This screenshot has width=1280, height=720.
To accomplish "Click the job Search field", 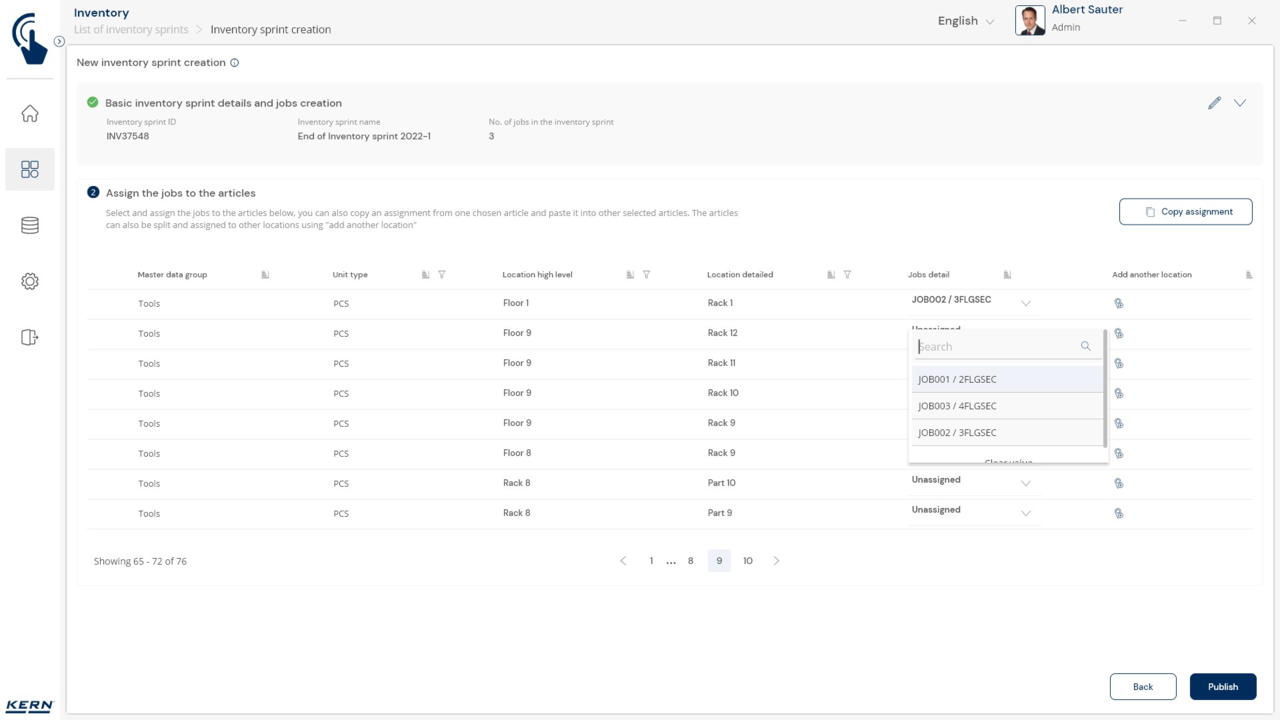I will coord(996,347).
